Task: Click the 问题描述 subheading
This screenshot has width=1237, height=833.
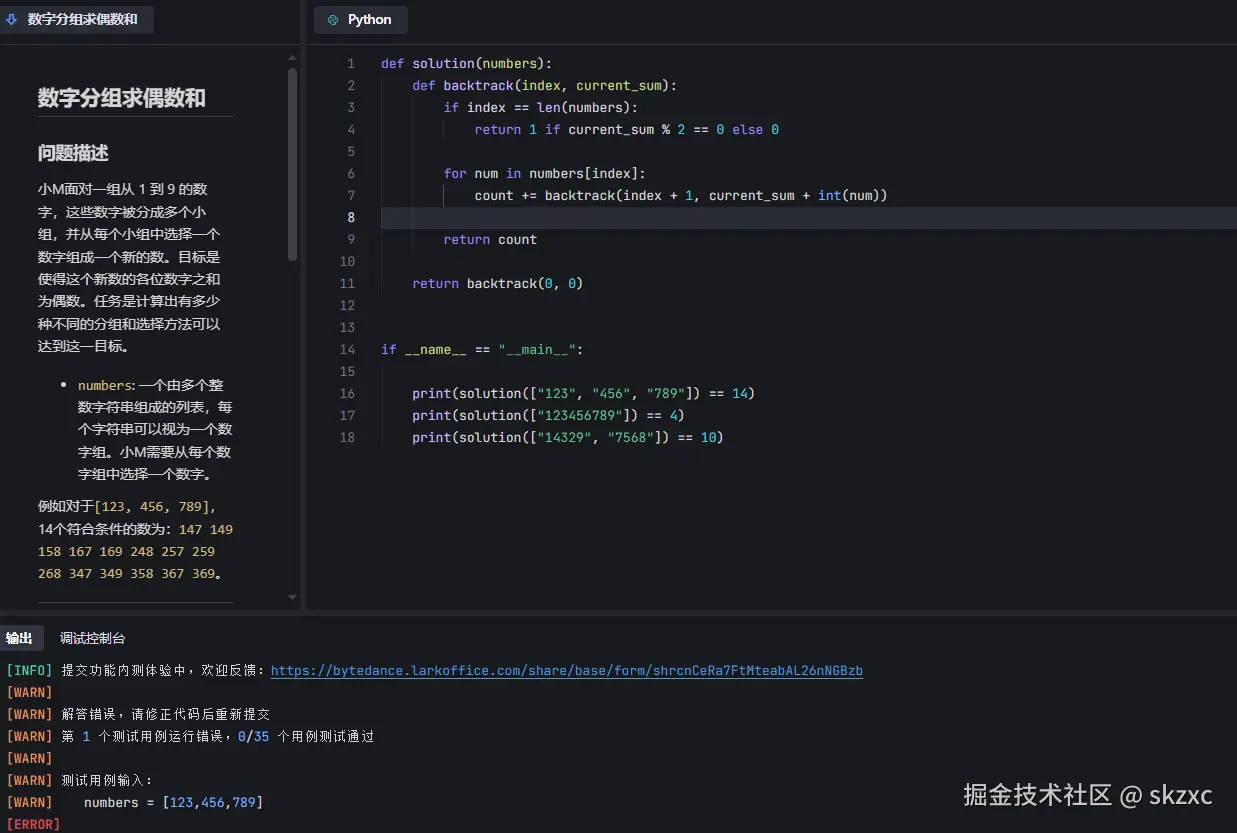Action: (73, 153)
